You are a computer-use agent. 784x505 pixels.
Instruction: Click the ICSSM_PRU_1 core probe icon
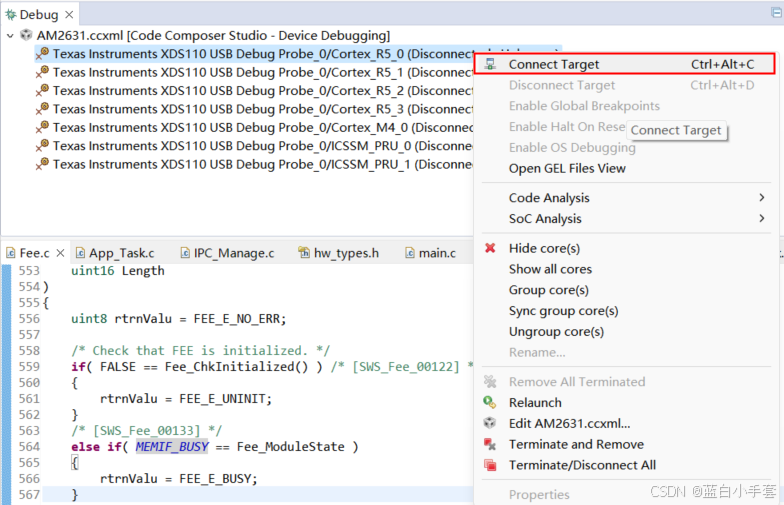coord(42,164)
